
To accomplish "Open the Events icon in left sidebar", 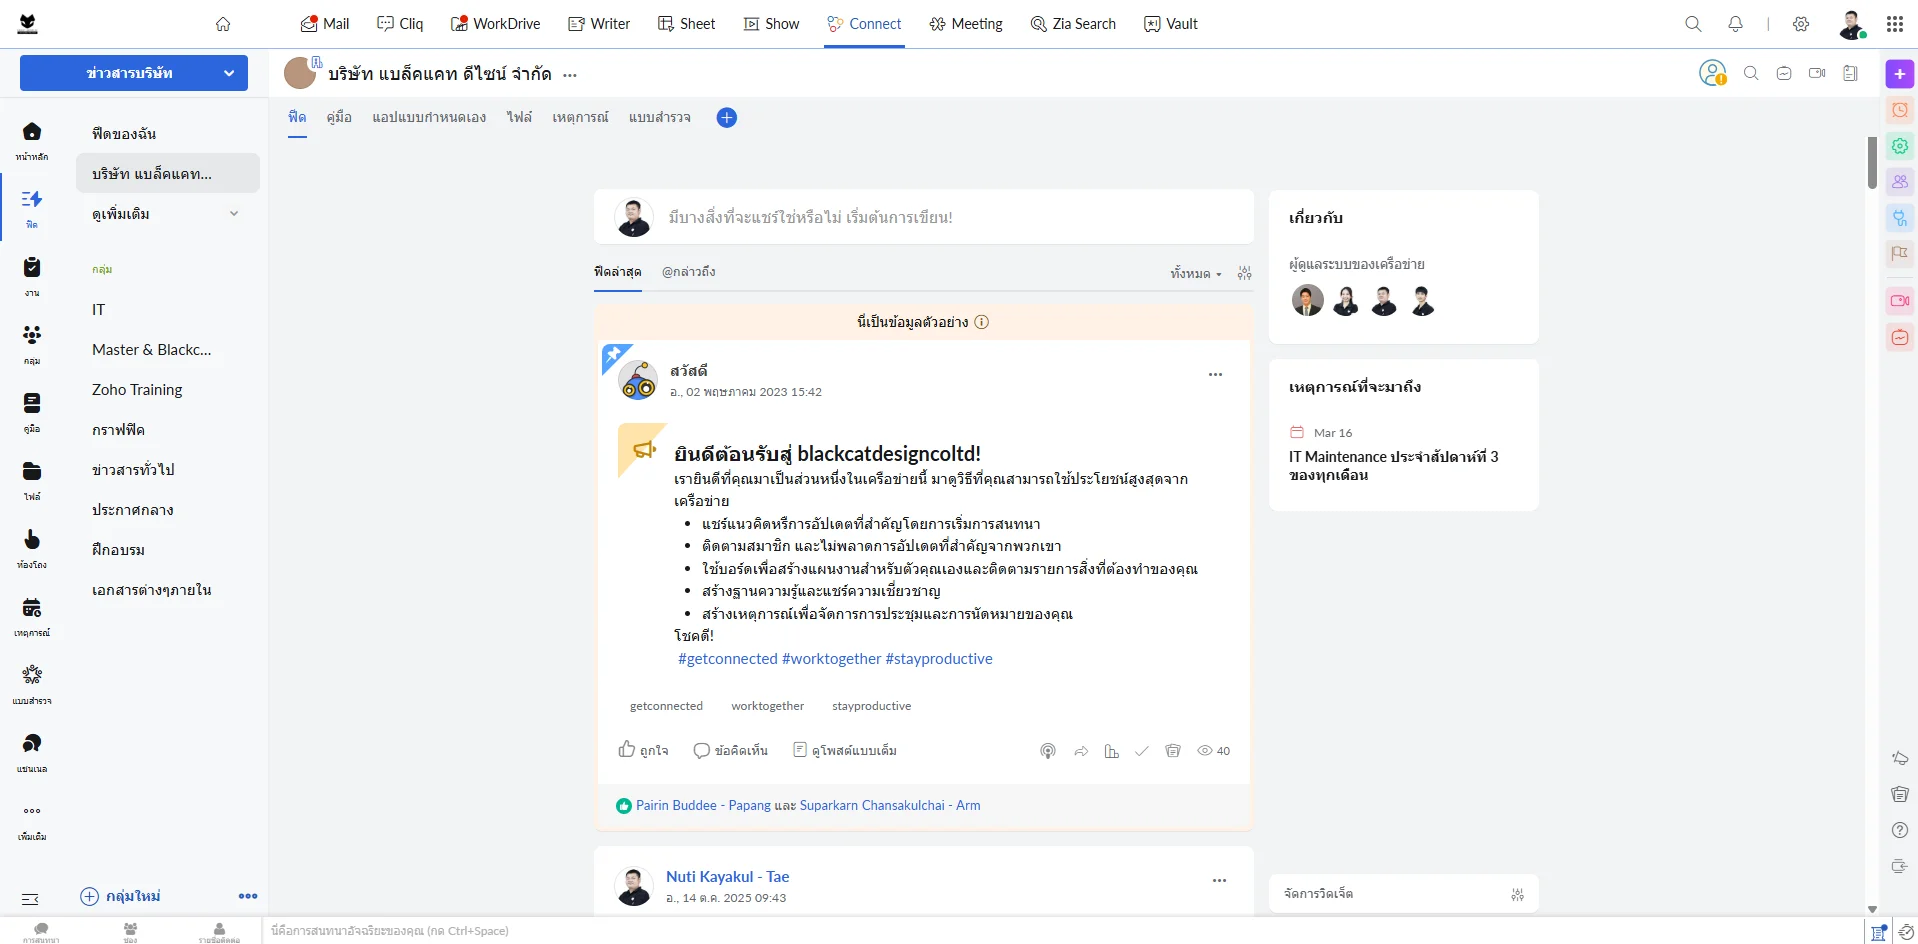I will 32,614.
